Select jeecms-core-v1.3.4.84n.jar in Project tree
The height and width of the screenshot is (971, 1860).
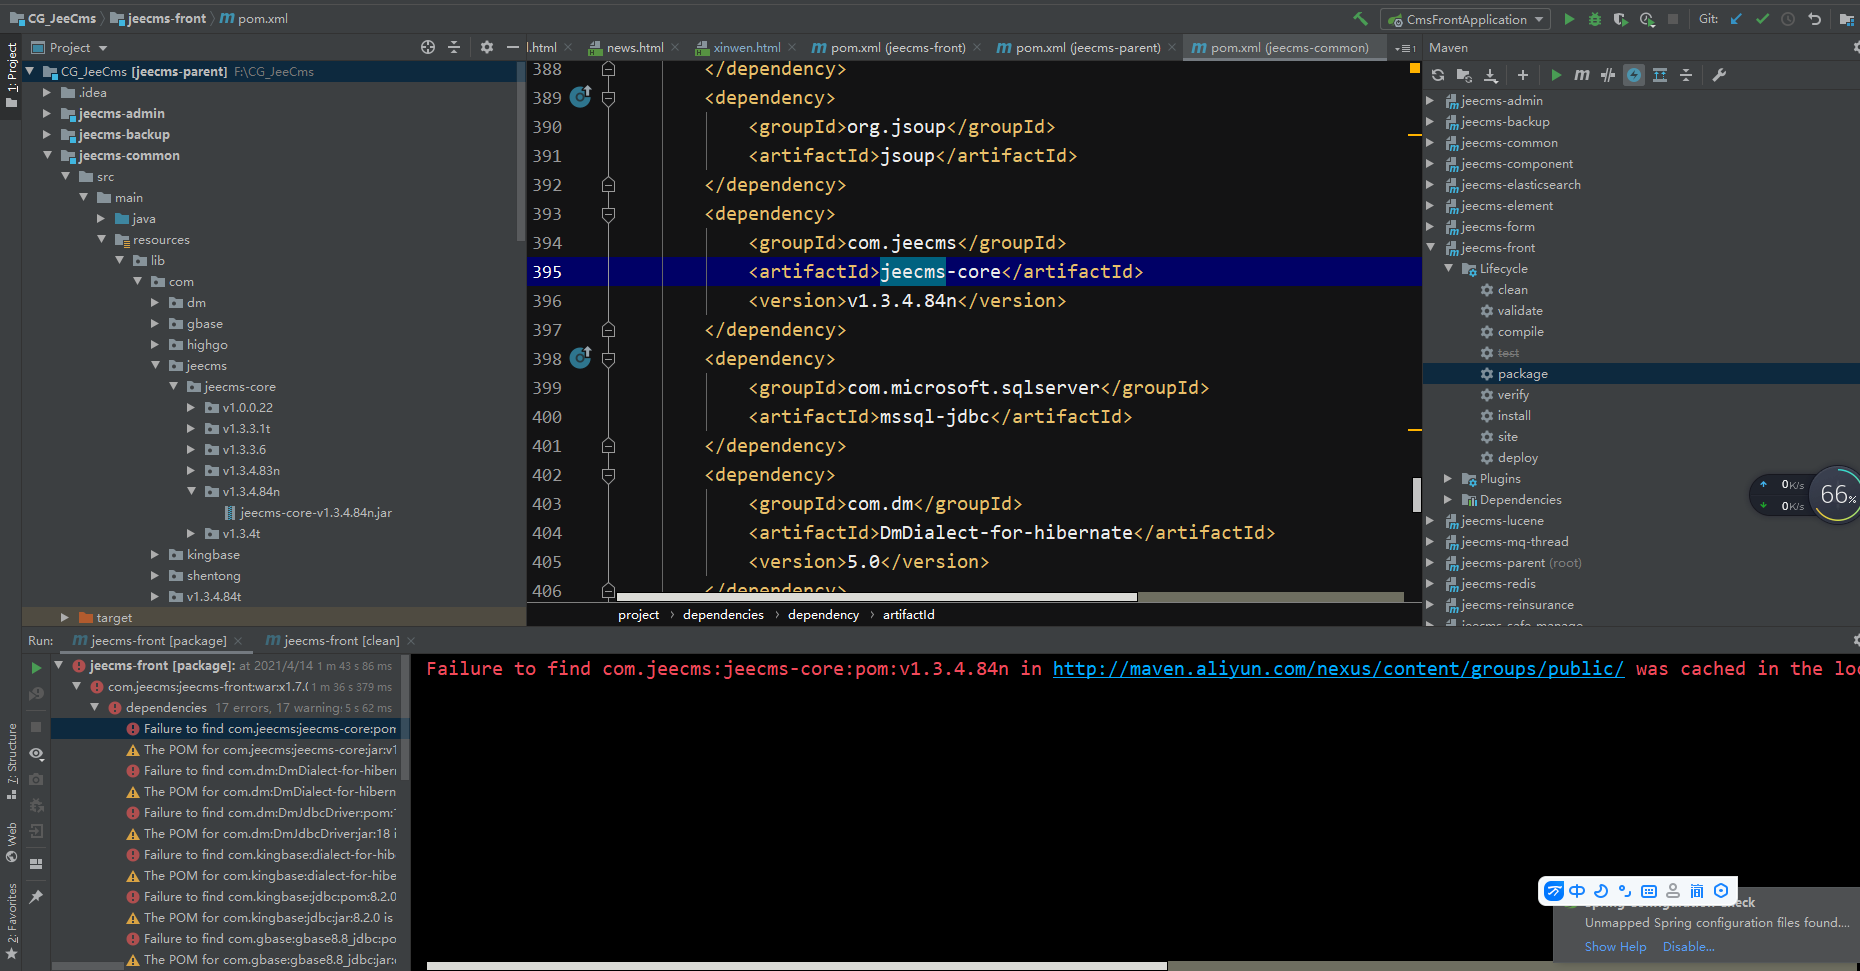coord(315,513)
